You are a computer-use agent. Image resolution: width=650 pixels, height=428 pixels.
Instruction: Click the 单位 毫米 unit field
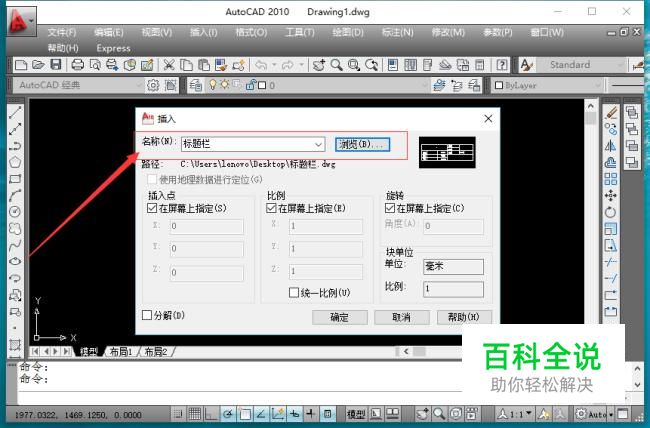(x=453, y=267)
